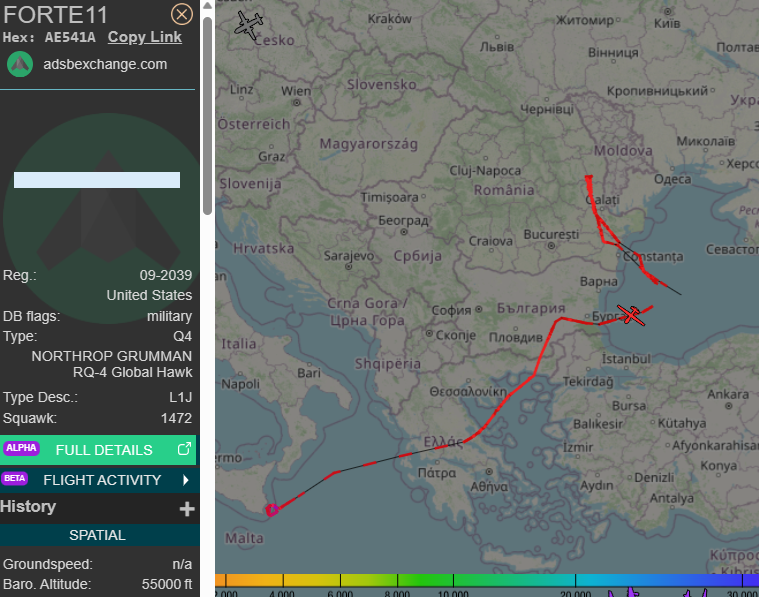Click the Київ city label on map
This screenshot has width=759, height=597.
[667, 23]
